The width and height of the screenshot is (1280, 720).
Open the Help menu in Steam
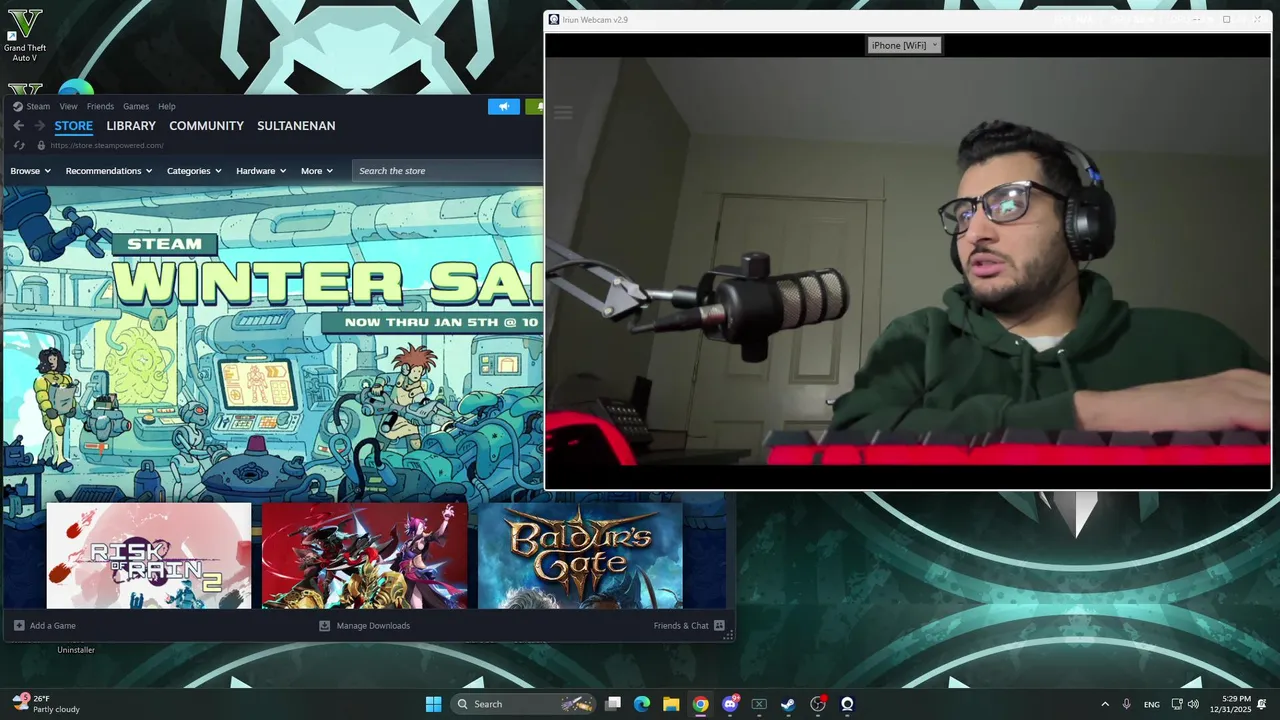[167, 106]
